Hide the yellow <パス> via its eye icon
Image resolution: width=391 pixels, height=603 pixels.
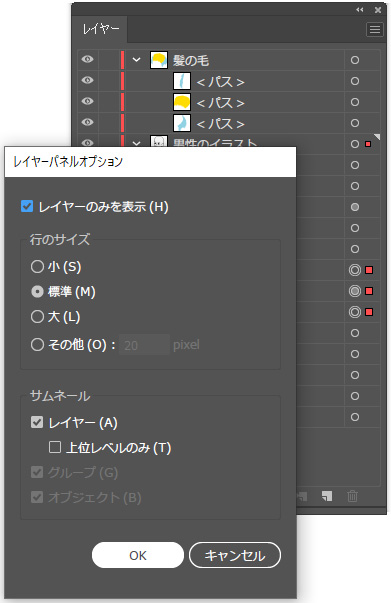pos(88,101)
